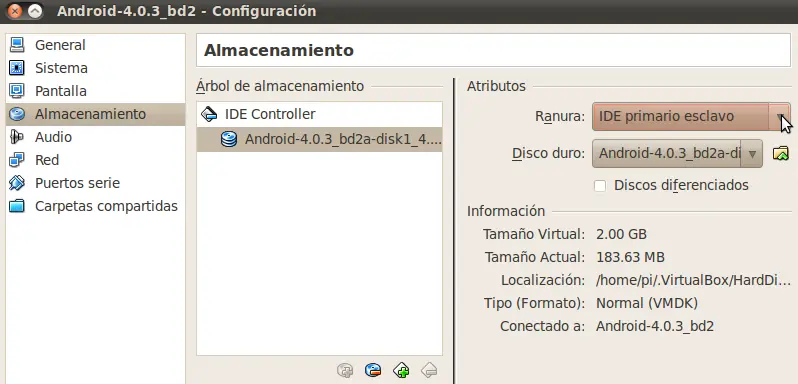798x384 pixels.
Task: Open the Sistema settings category
Action: (95, 68)
